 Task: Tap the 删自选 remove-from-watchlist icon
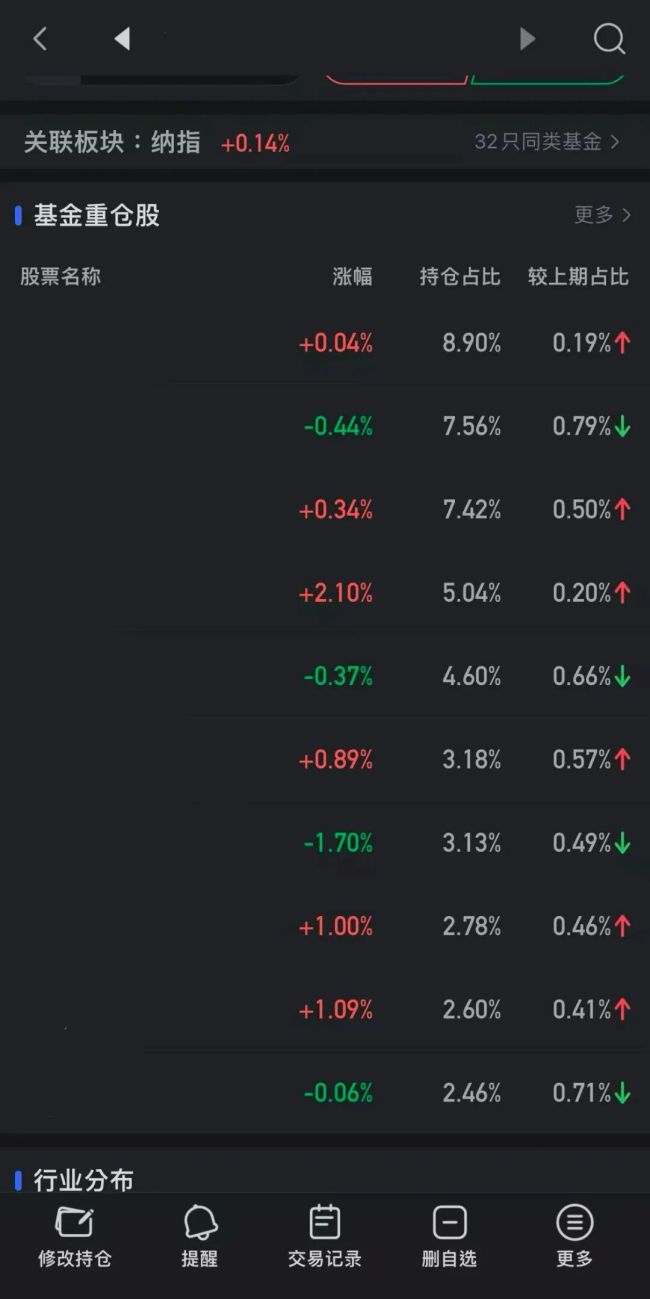click(449, 1222)
